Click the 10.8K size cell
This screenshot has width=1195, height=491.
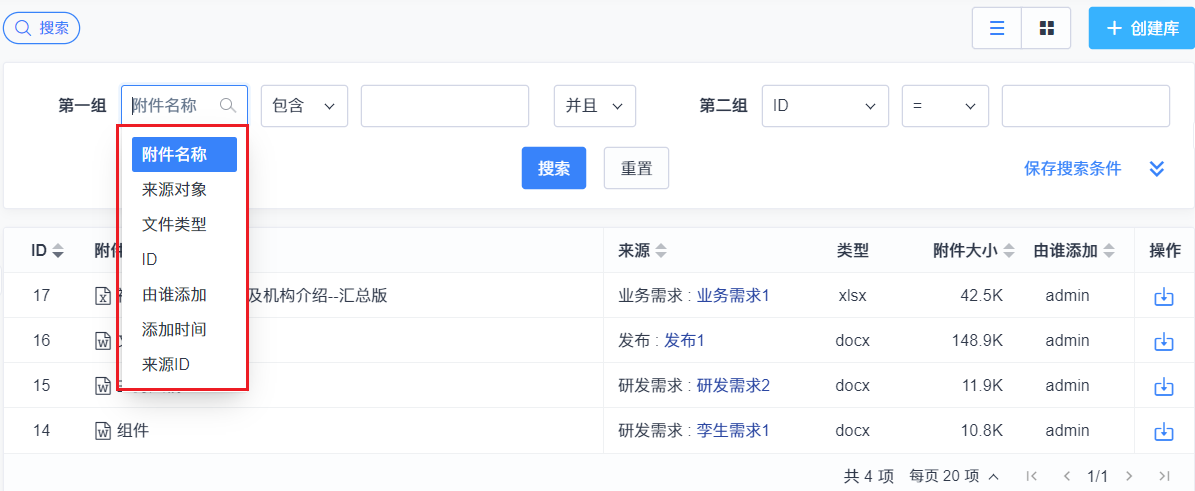coord(982,431)
